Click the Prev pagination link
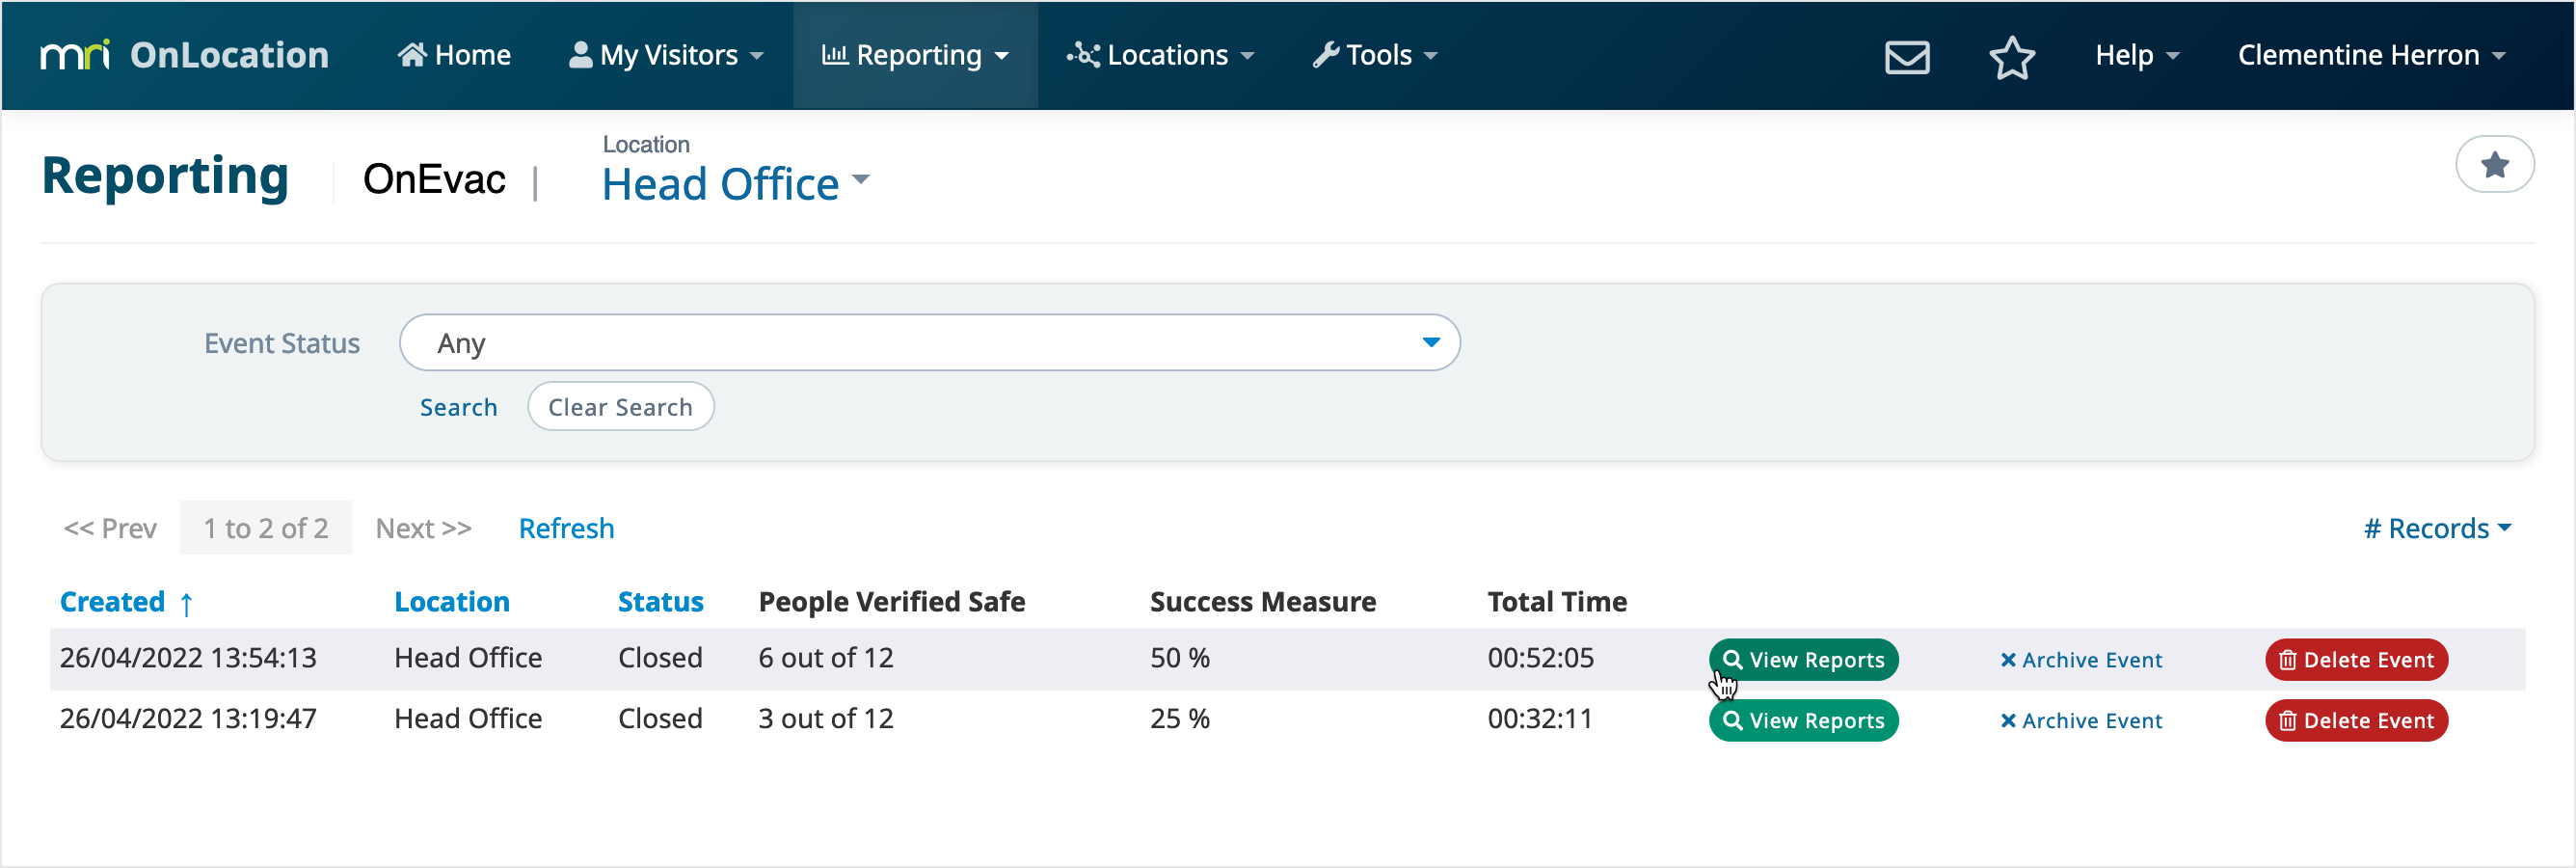Screen dimensions: 2576x868 tap(110, 528)
